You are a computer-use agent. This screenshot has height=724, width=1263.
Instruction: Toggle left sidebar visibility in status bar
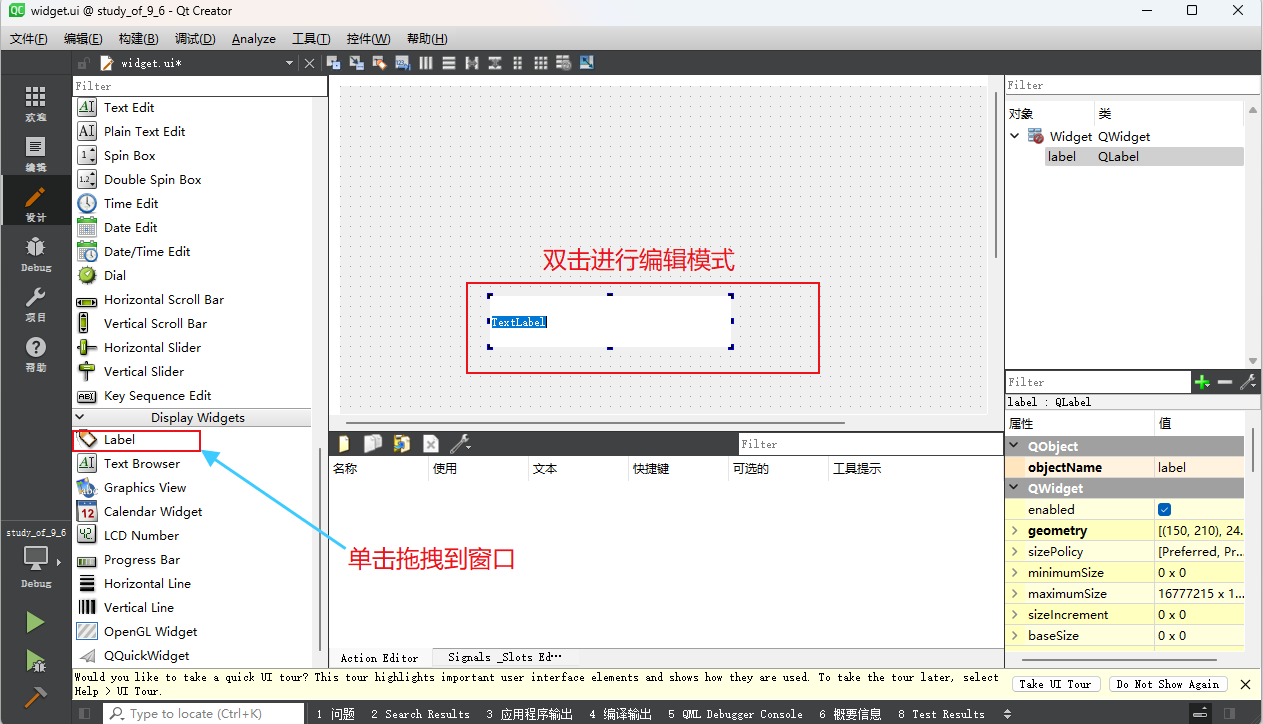(84, 714)
